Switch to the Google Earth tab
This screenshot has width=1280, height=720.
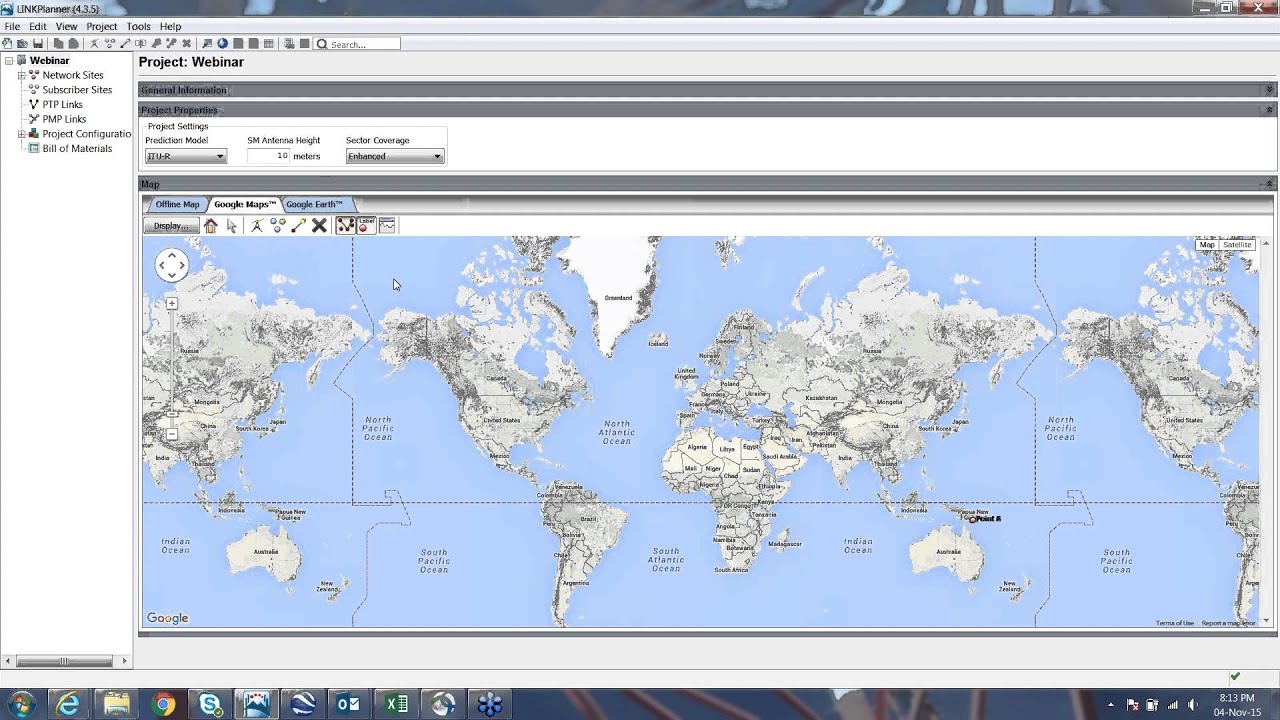click(314, 204)
